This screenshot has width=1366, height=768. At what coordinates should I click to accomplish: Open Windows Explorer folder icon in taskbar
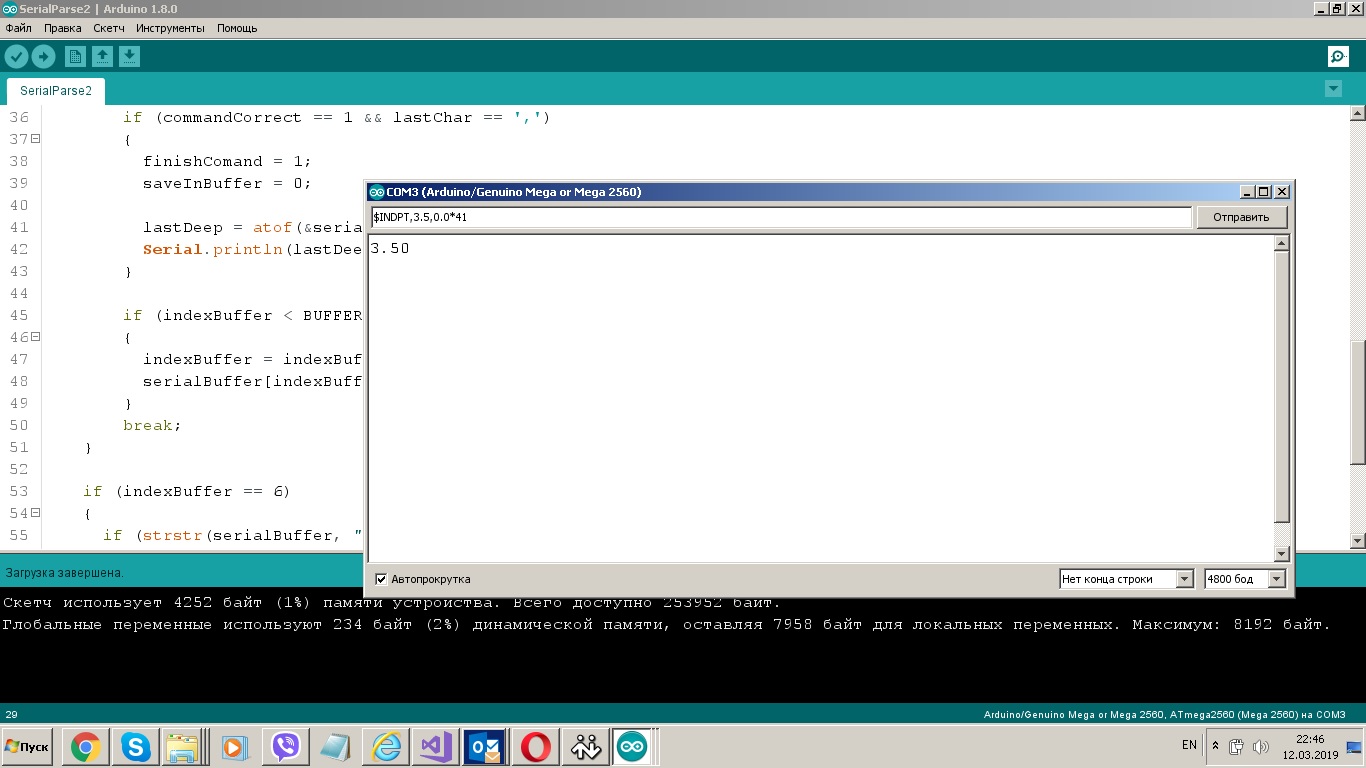click(184, 747)
